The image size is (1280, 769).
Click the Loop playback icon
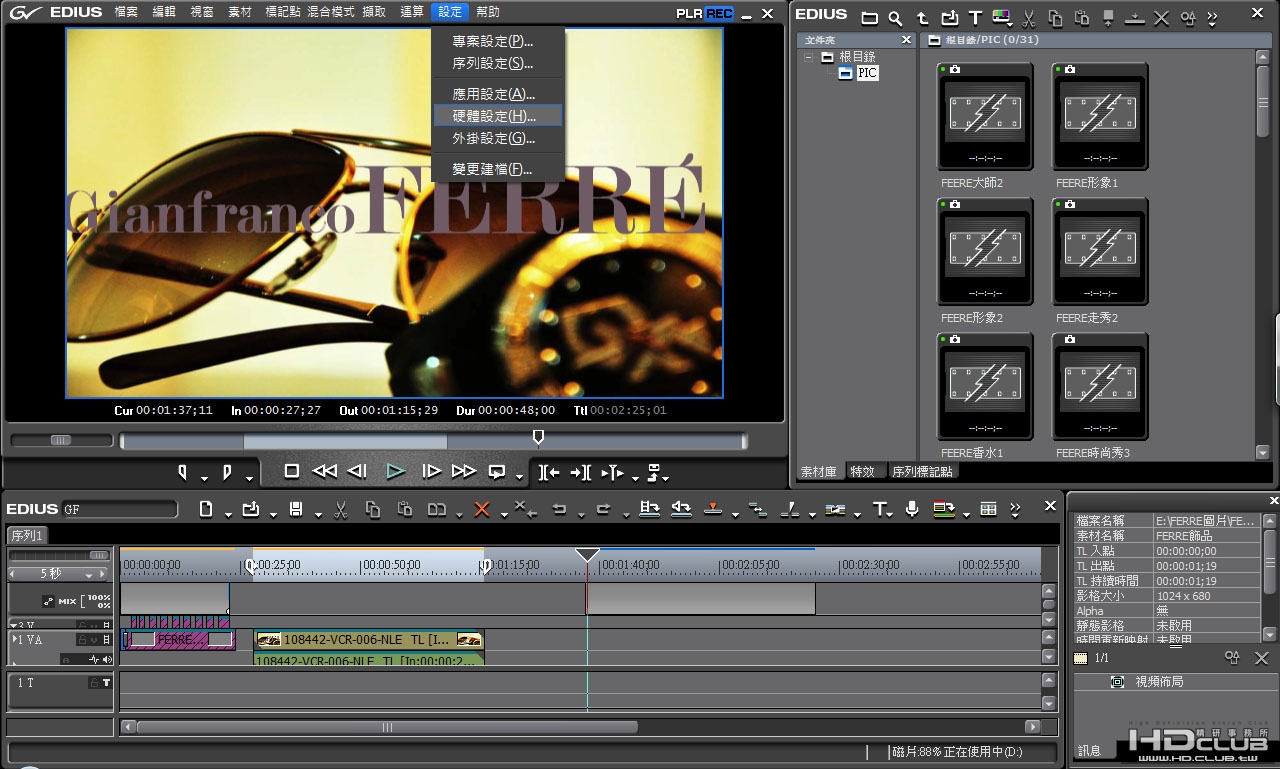[x=497, y=471]
